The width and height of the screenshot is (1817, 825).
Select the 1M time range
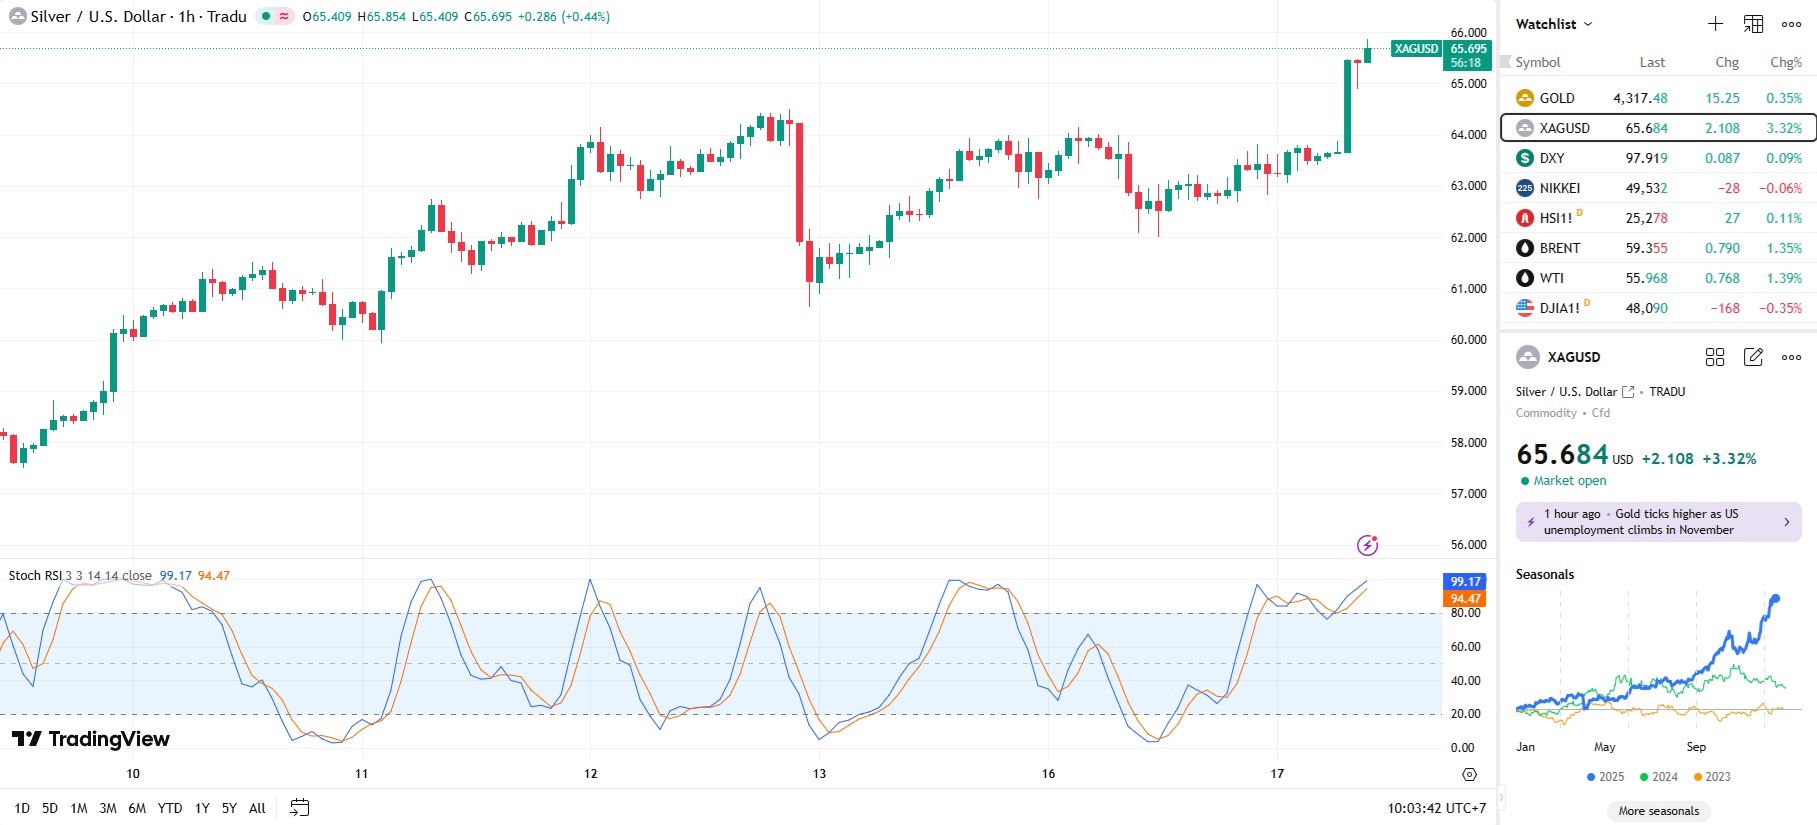click(x=79, y=808)
